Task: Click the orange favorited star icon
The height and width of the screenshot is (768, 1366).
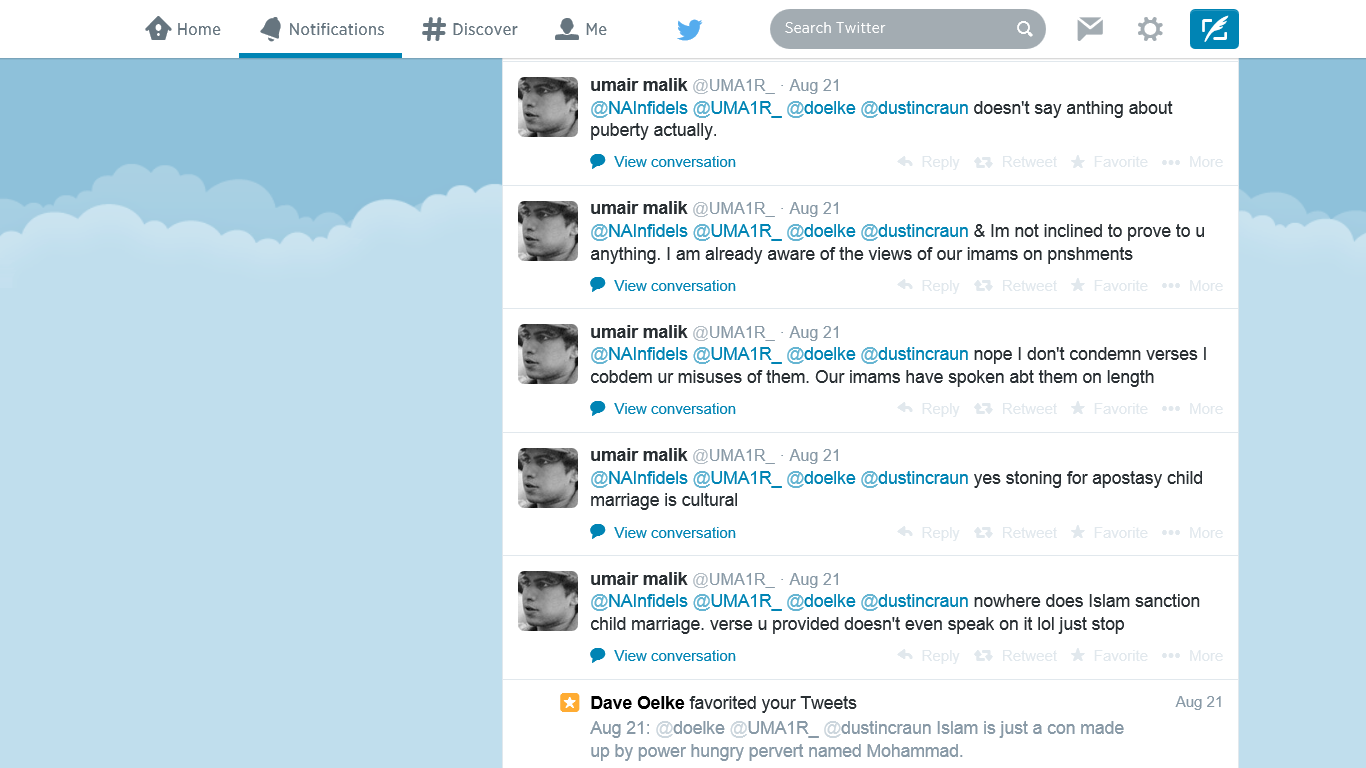Action: 569,703
